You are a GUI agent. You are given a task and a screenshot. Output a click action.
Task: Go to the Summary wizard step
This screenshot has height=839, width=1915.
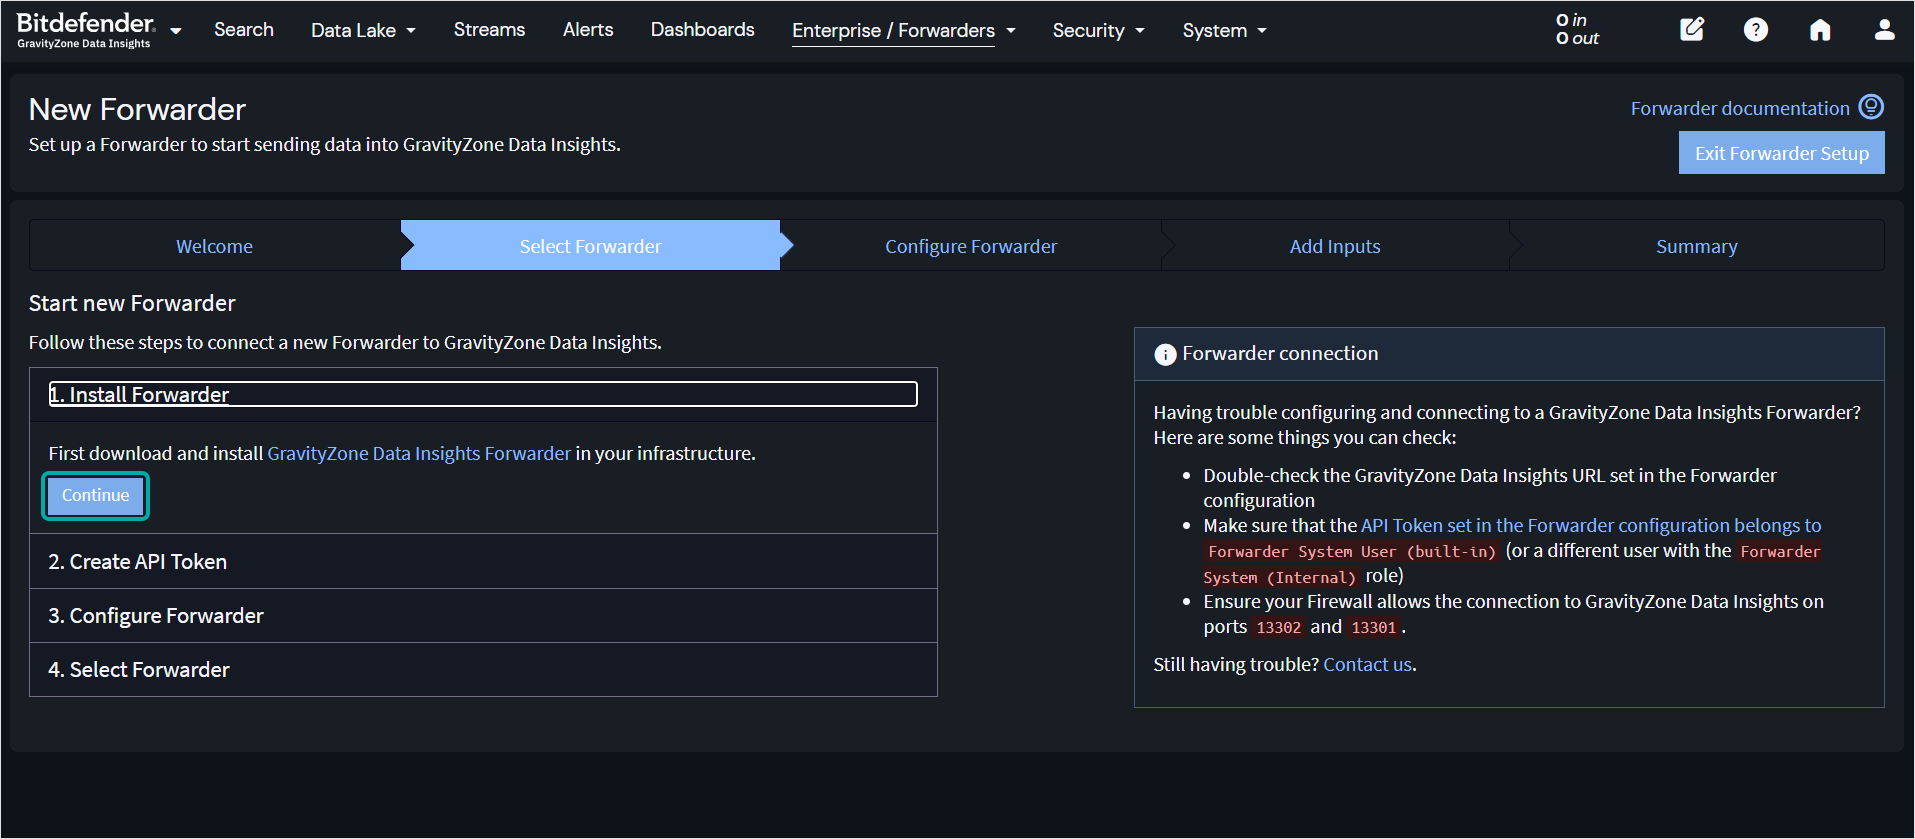point(1697,246)
